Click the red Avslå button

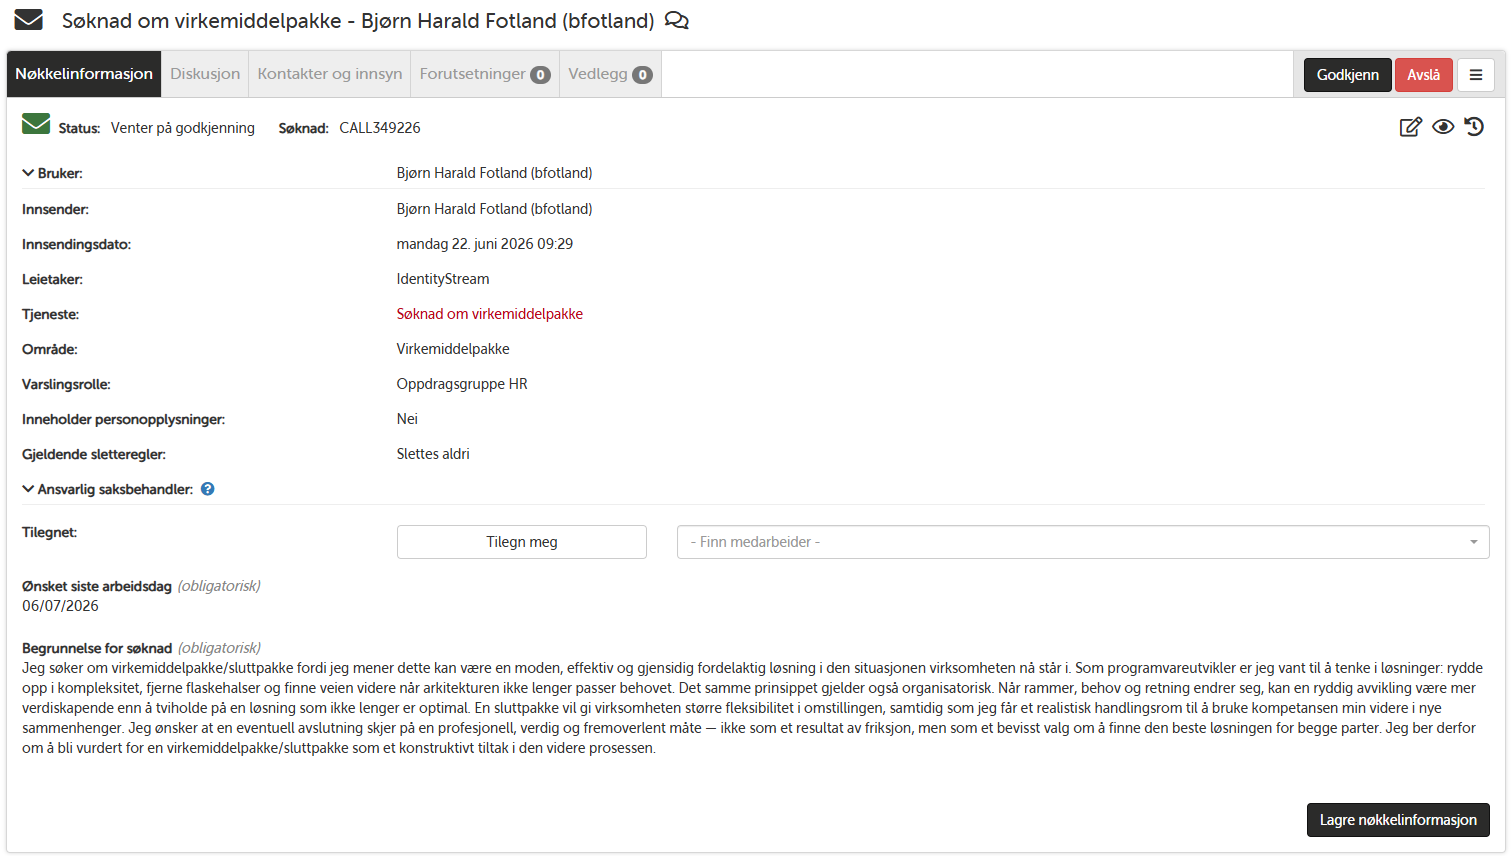coord(1424,75)
